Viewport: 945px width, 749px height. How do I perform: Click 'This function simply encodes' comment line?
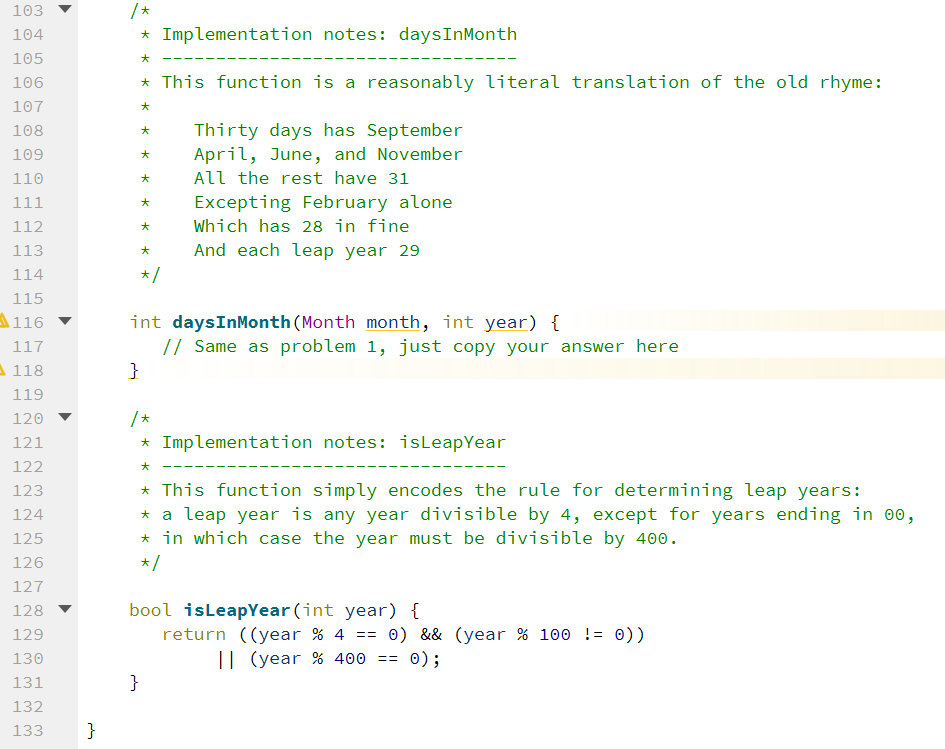click(x=512, y=490)
